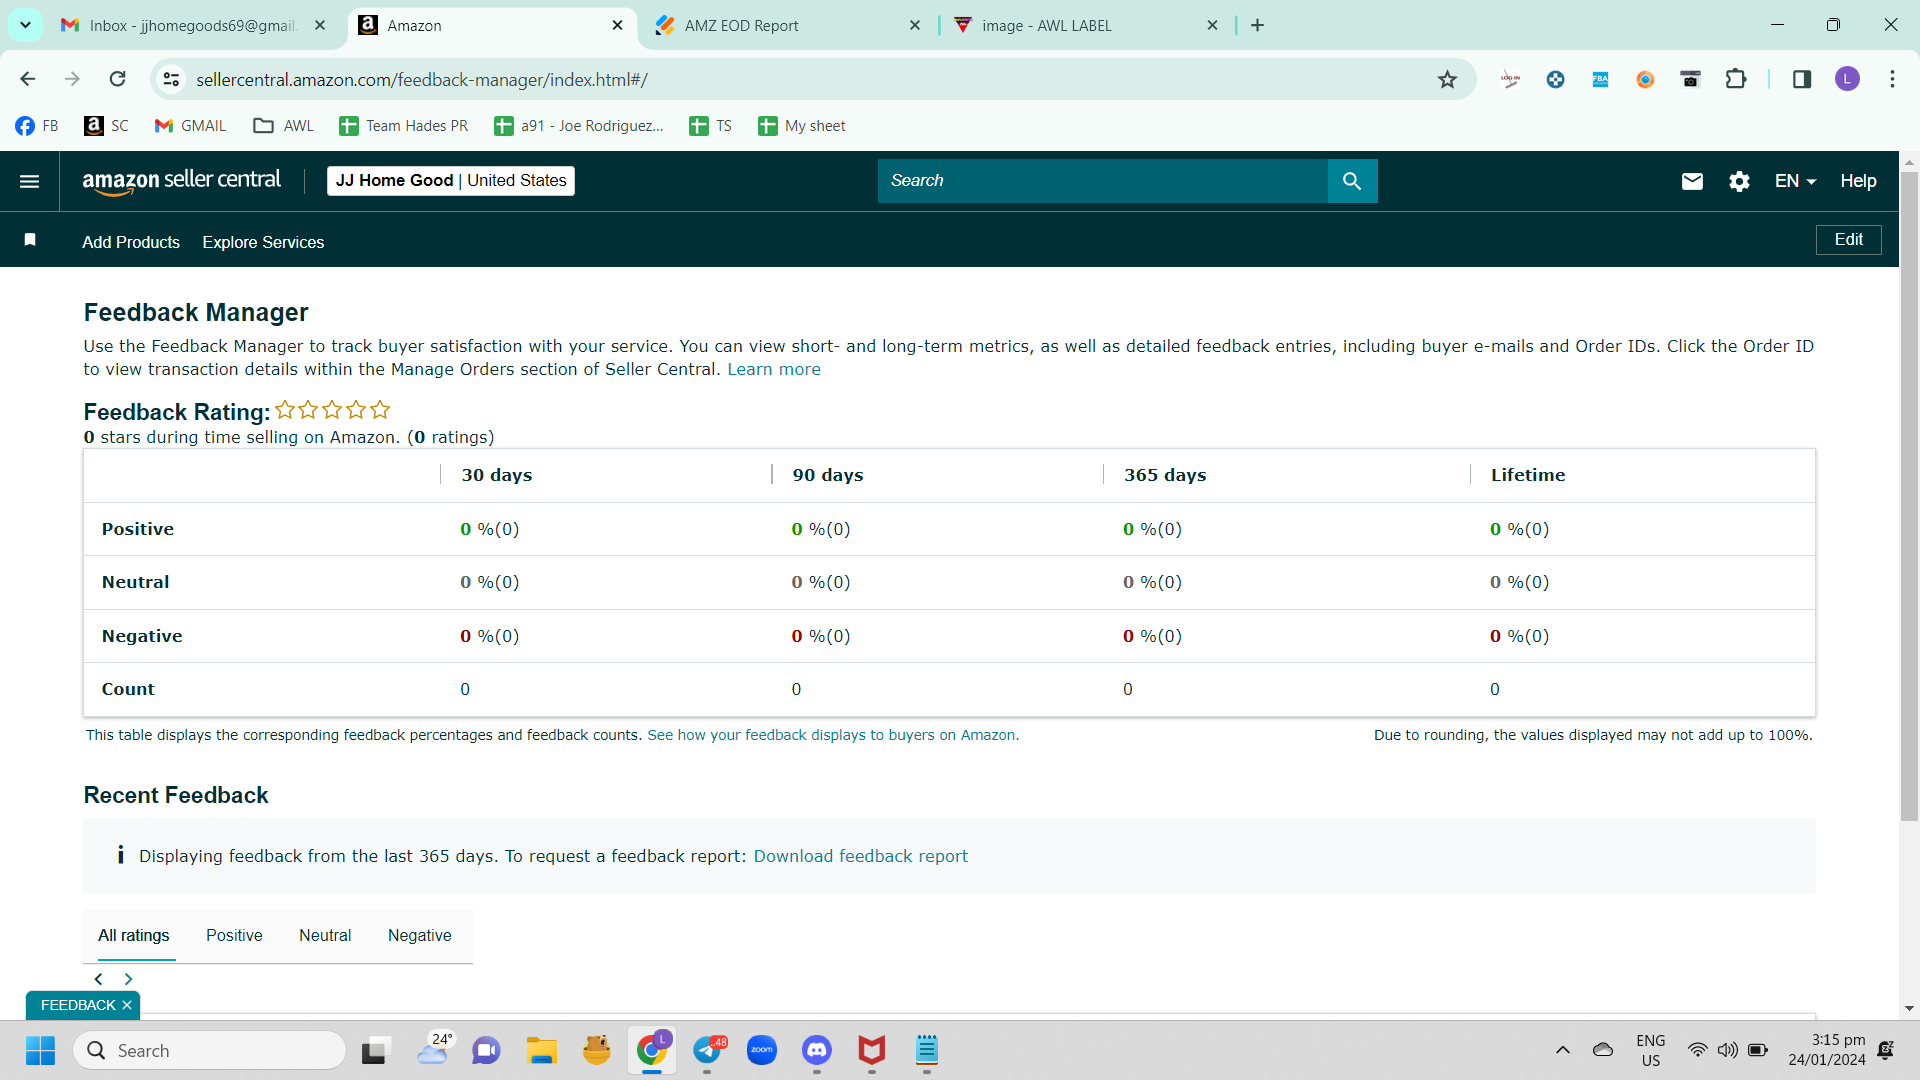Bookmark this page with star icon
The image size is (1920, 1080).
[x=1447, y=79]
